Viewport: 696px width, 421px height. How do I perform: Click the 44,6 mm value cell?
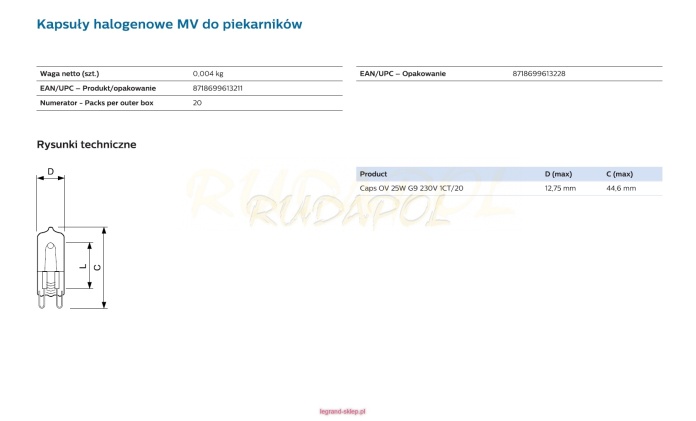click(x=621, y=188)
